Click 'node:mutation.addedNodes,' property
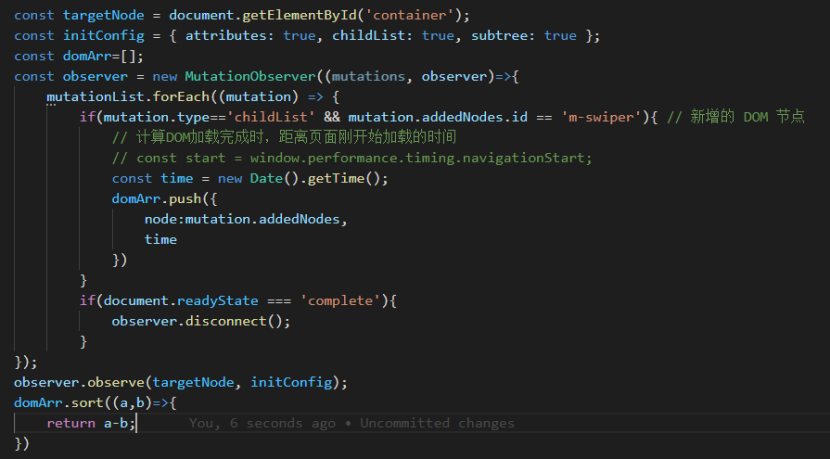Viewport: 830px width, 459px height. point(246,219)
